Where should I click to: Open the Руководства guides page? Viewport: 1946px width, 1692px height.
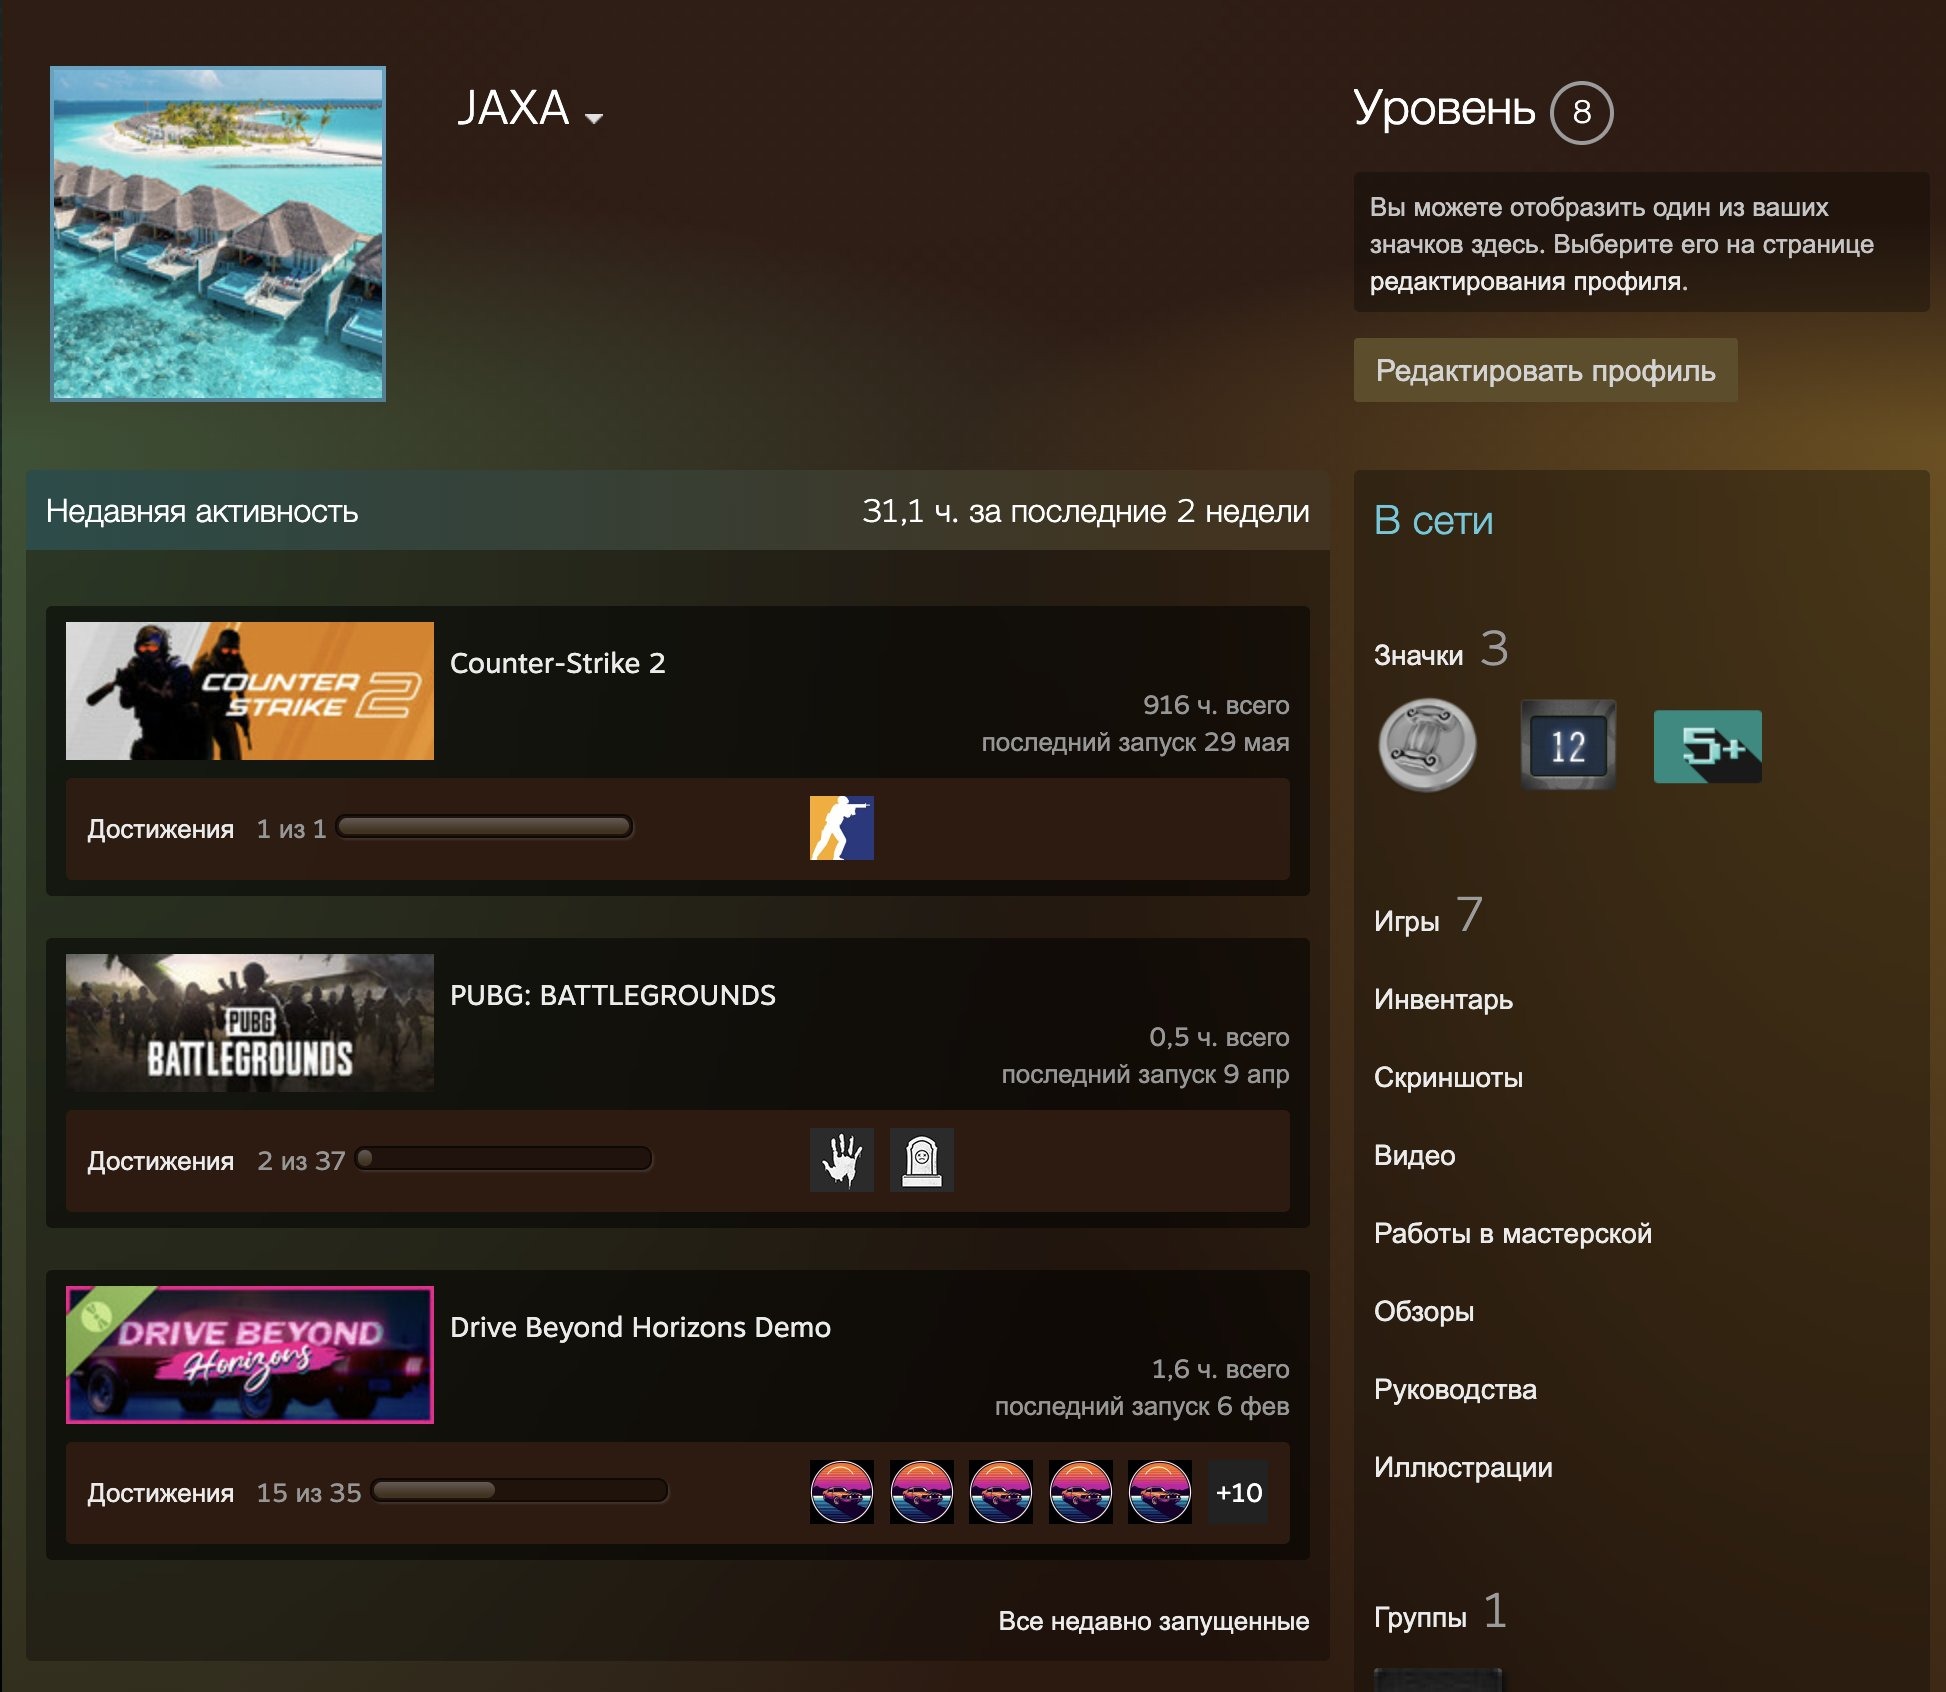(x=1455, y=1389)
